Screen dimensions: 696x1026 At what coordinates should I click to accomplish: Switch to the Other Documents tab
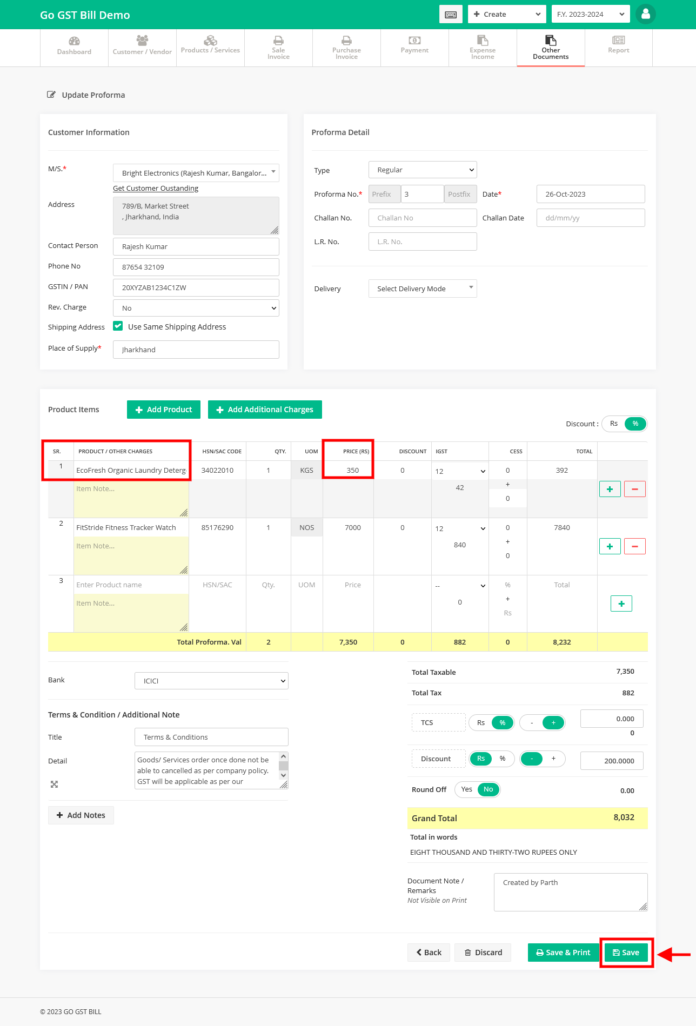point(549,46)
